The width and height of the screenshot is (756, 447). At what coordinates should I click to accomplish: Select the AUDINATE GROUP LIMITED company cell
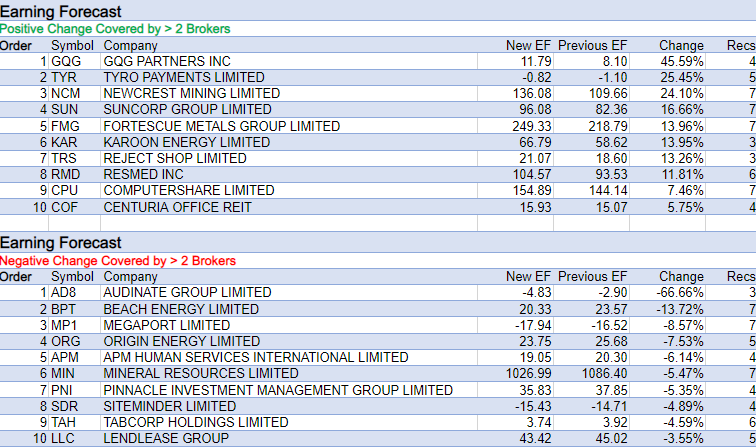point(187,292)
